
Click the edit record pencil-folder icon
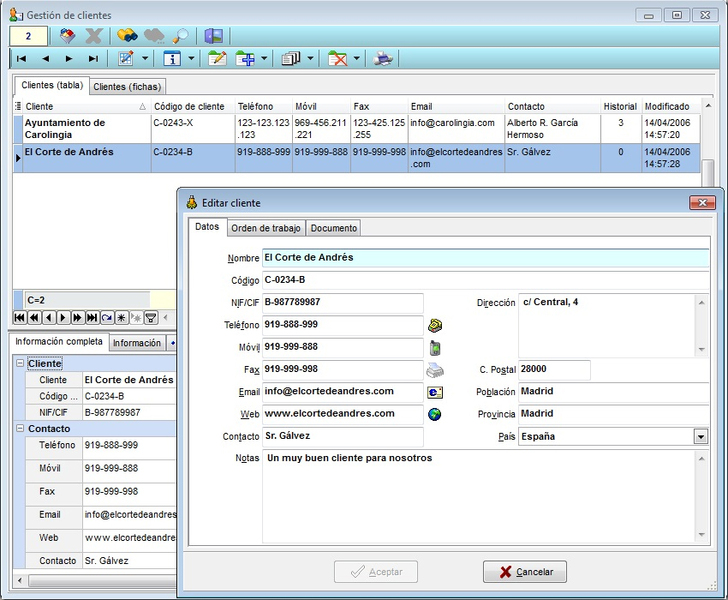[217, 59]
